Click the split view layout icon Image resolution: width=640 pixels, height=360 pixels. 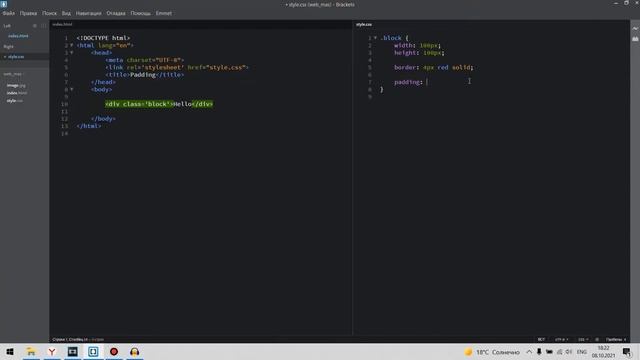pyautogui.click(x=43, y=26)
